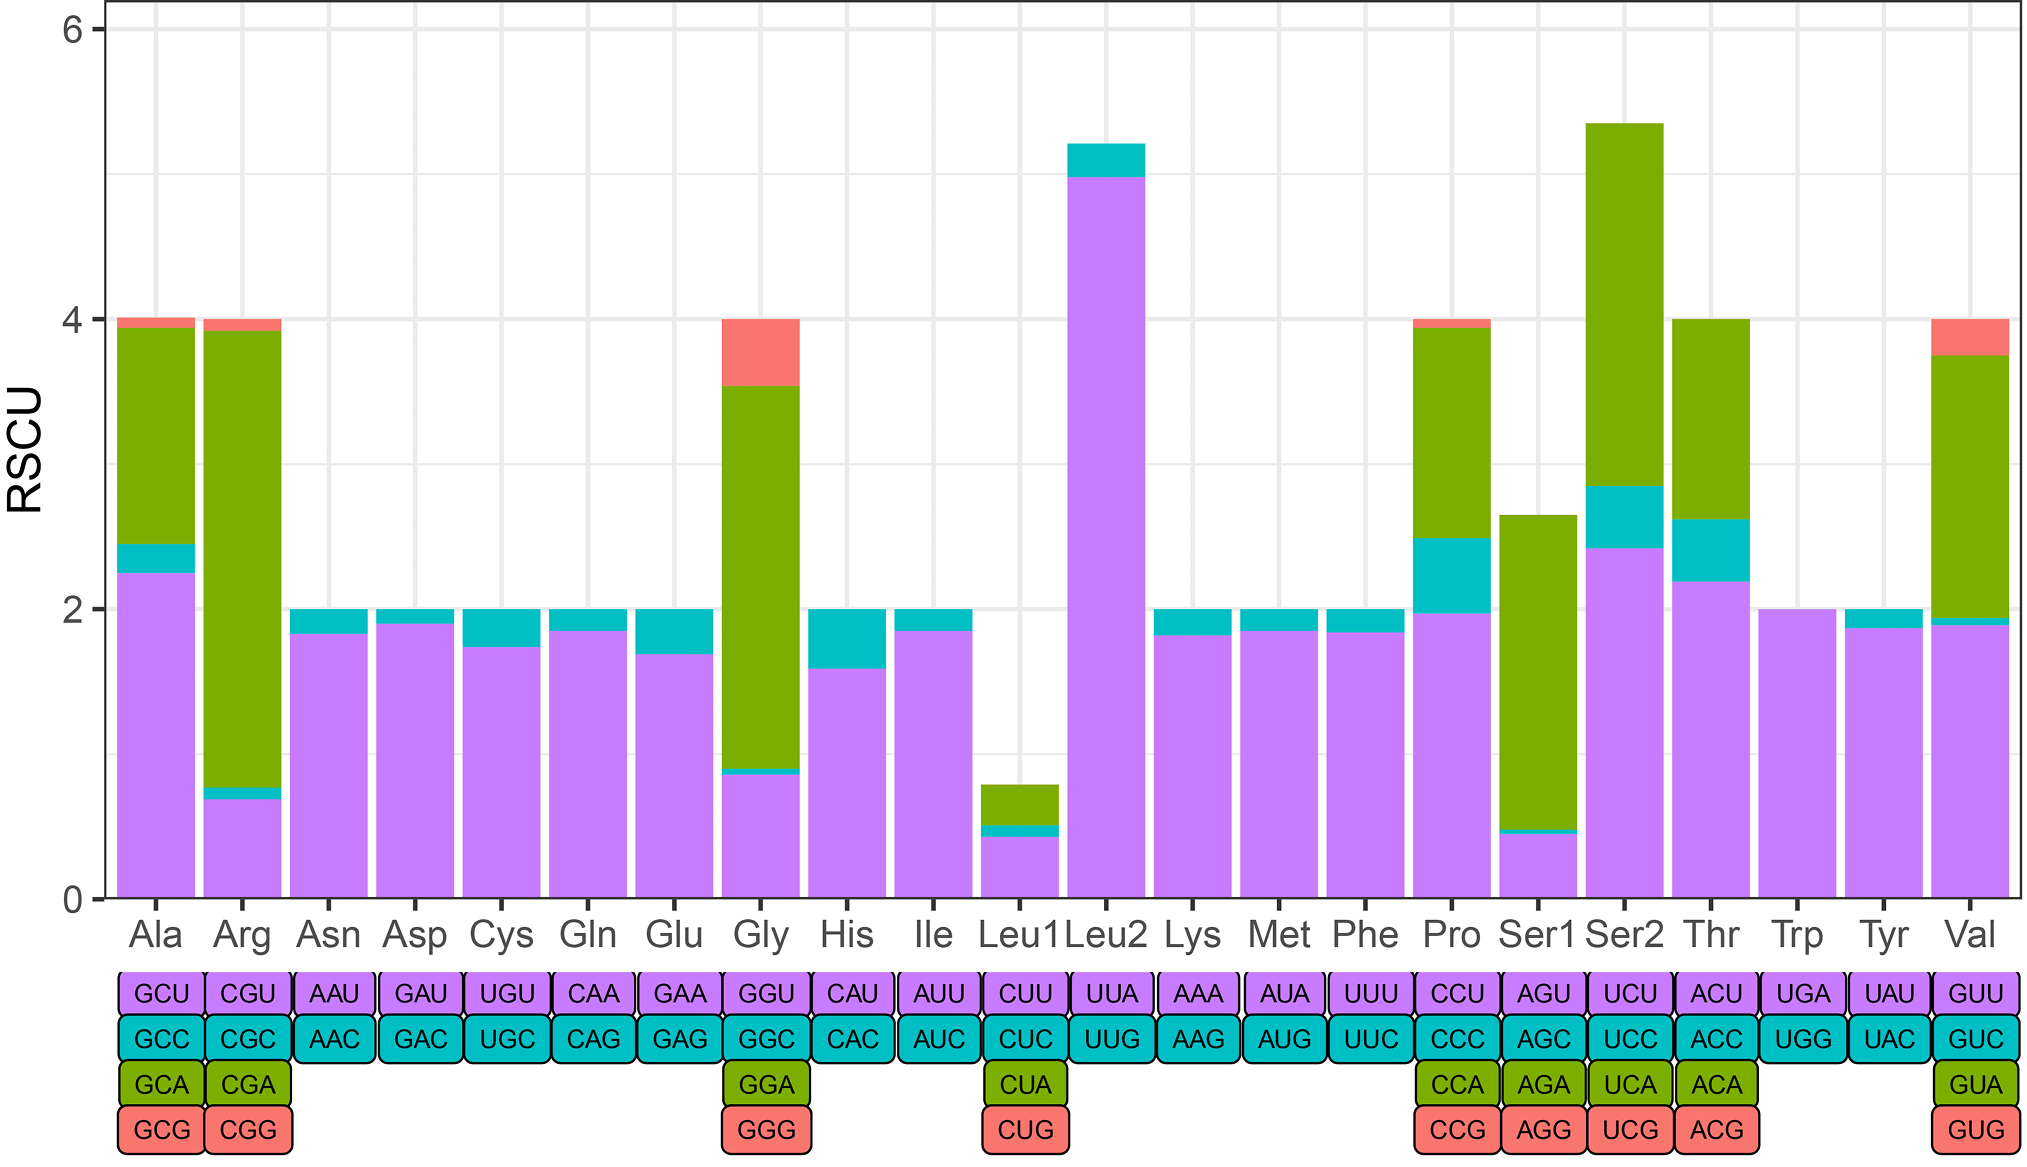The height and width of the screenshot is (1167, 2027).
Task: Click the Gly x-axis label
Action: pyautogui.click(x=761, y=936)
